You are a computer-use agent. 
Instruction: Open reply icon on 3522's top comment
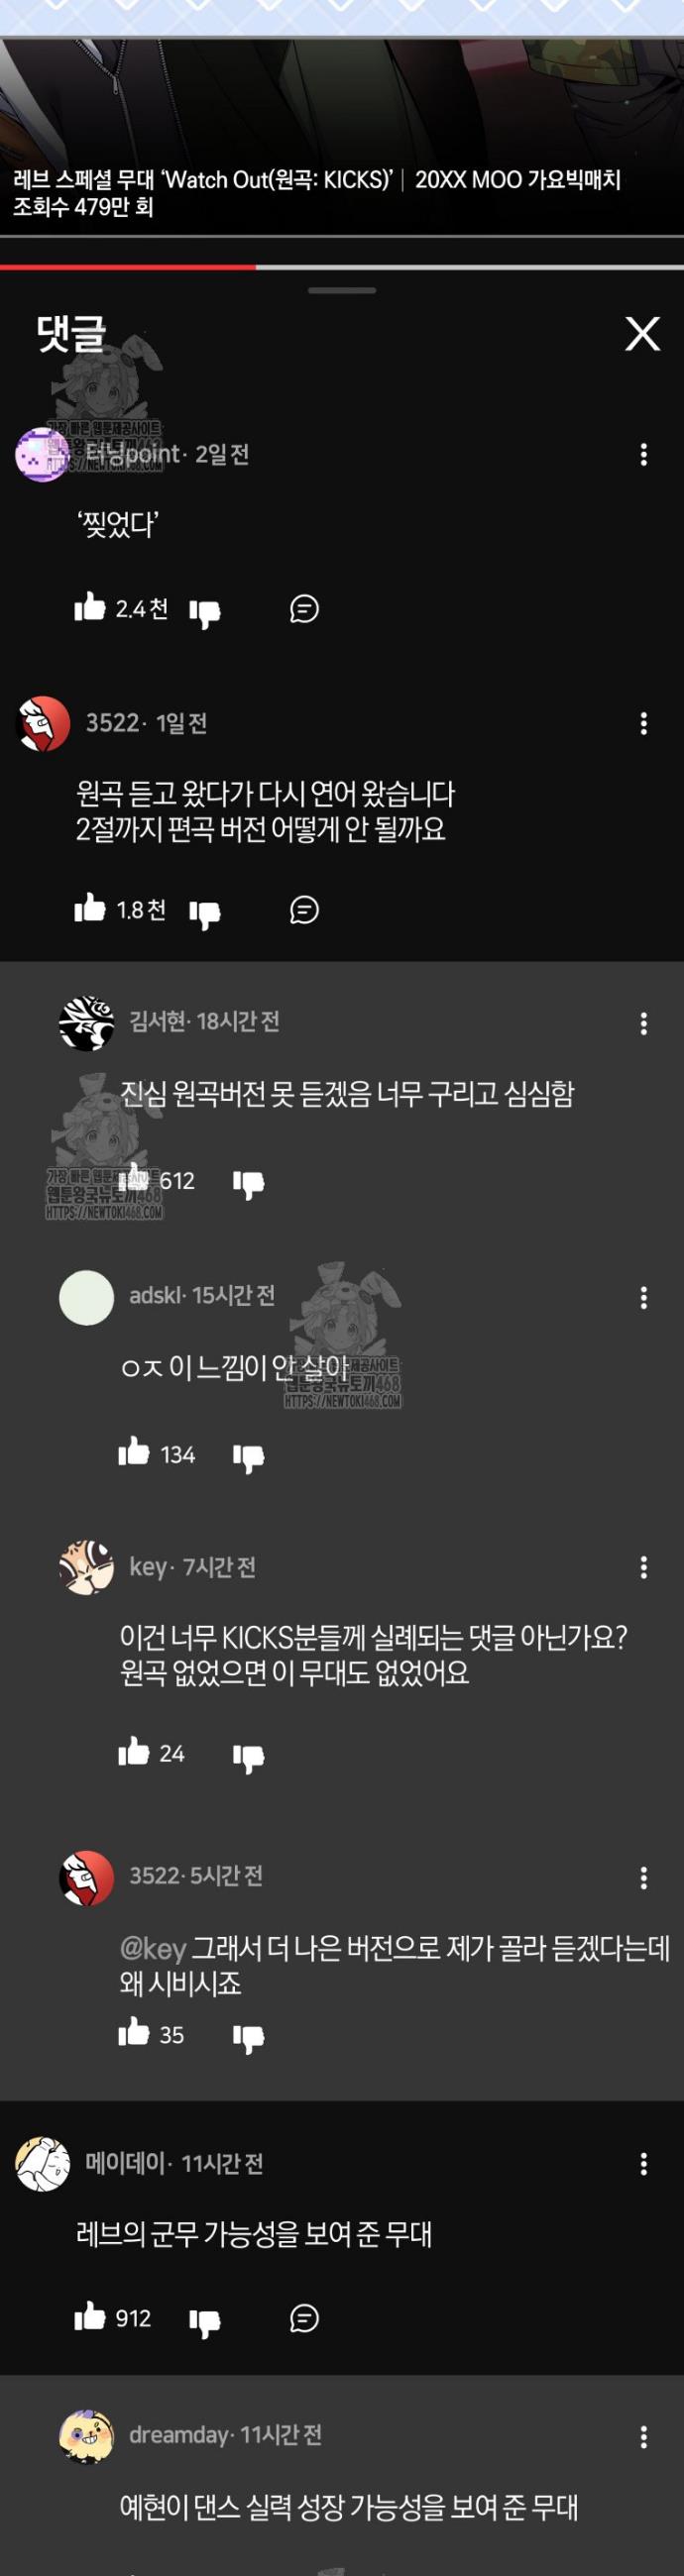[304, 909]
